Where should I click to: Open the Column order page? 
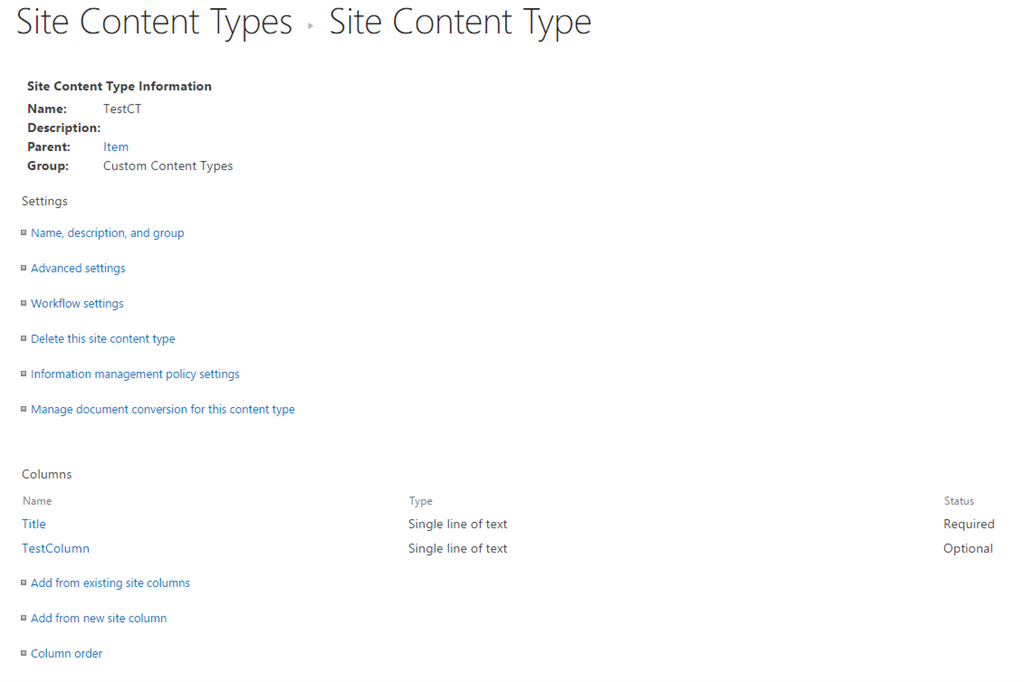[x=67, y=653]
